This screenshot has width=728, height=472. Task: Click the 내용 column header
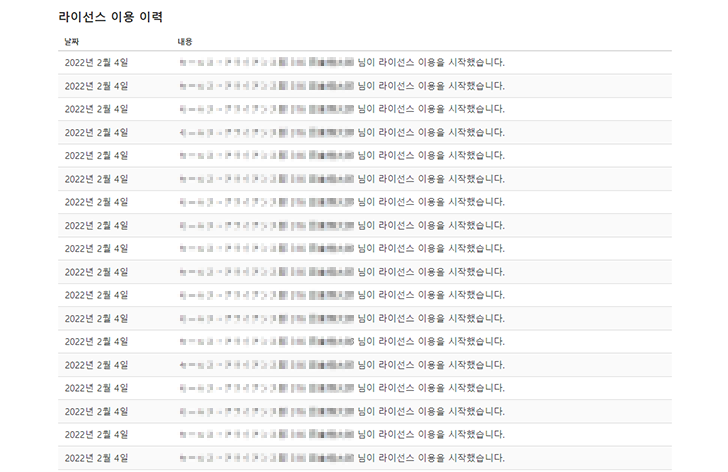(185, 42)
